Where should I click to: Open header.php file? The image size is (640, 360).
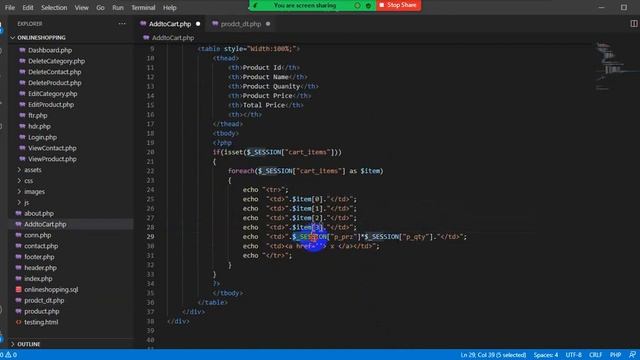point(40,268)
